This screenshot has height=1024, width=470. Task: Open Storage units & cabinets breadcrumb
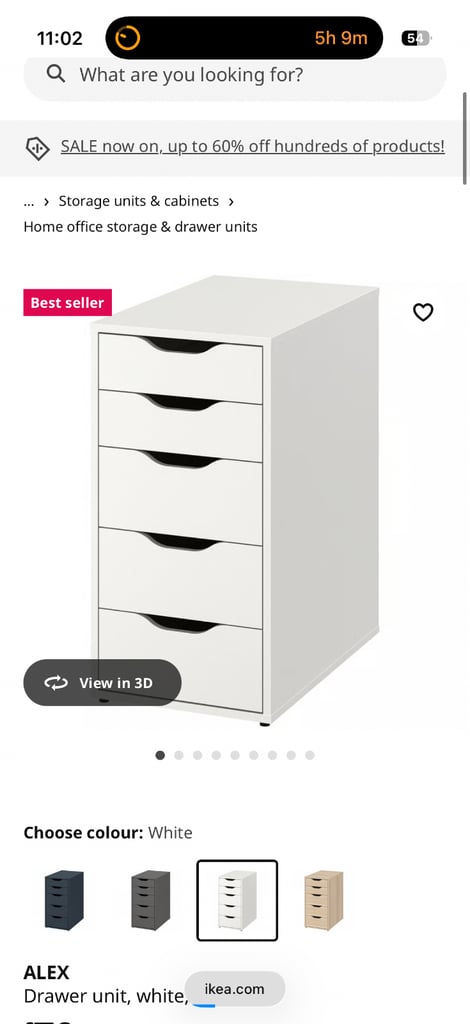tap(138, 201)
